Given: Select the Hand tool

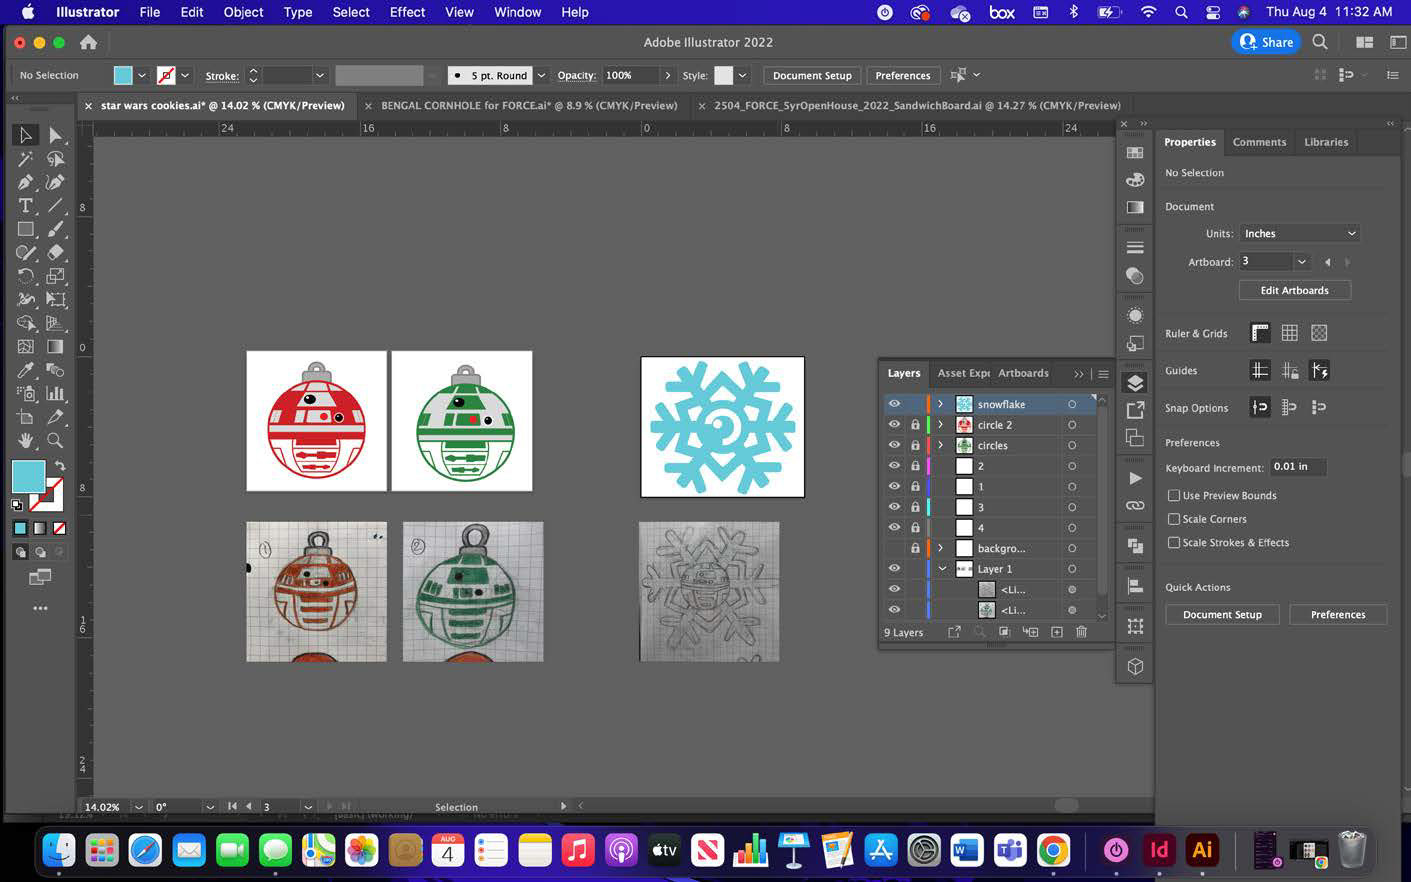Looking at the screenshot, I should (x=26, y=441).
